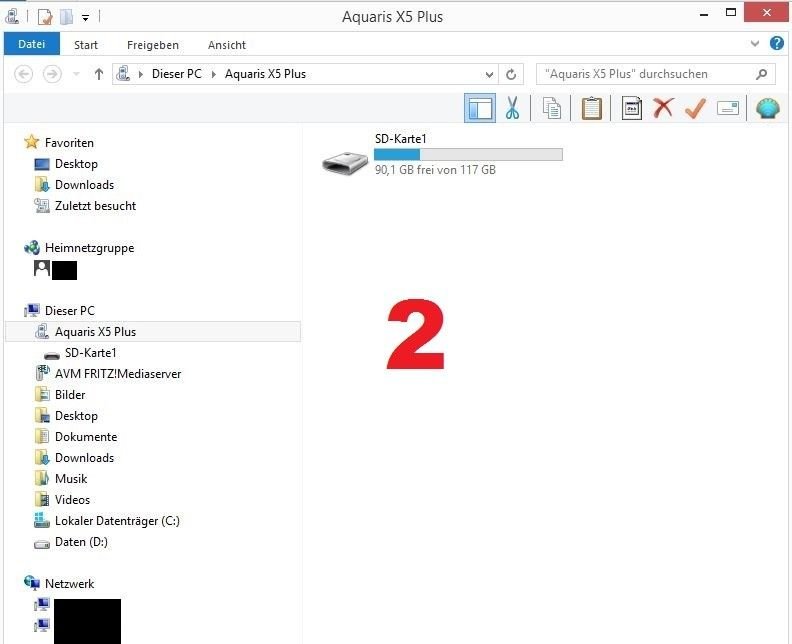Screen dimensions: 792x644
Task: Click the Copy pages icon in toolbar
Action: click(x=552, y=108)
